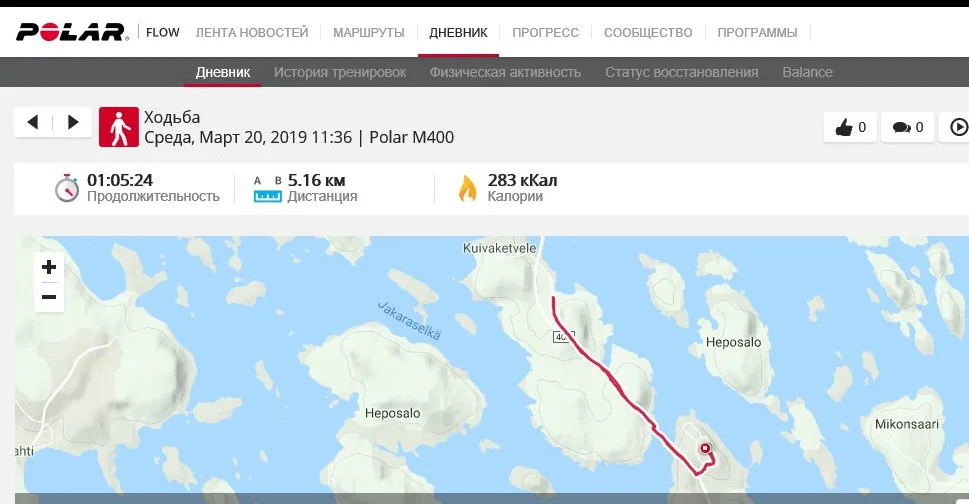Viewport: 969px width, 504px height.
Task: Open the Лента новостей menu item
Action: 252,33
